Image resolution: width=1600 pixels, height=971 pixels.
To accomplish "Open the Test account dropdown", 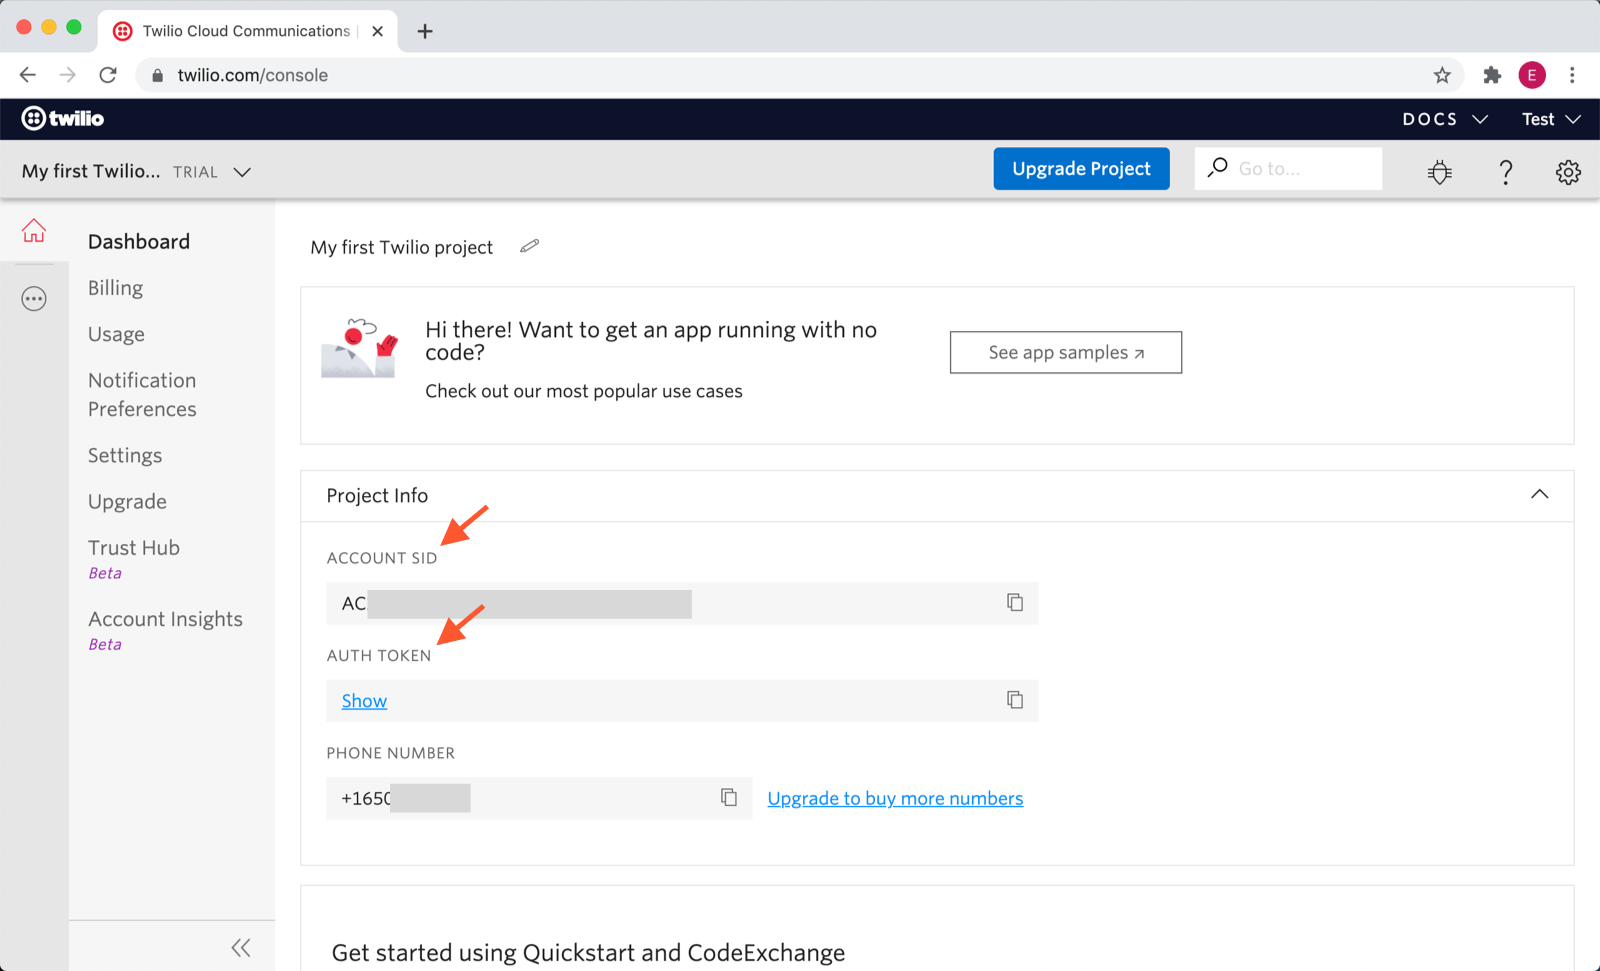I will 1550,119.
